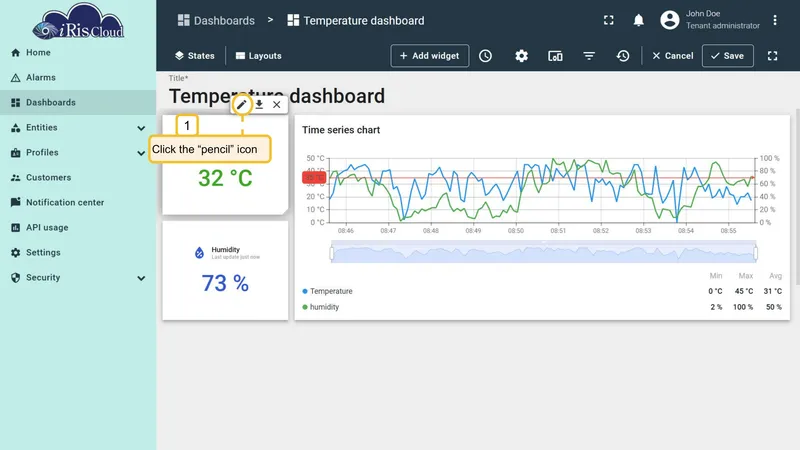This screenshot has height=450, width=800.
Task: Click the red threshold label on chart
Action: tap(314, 177)
